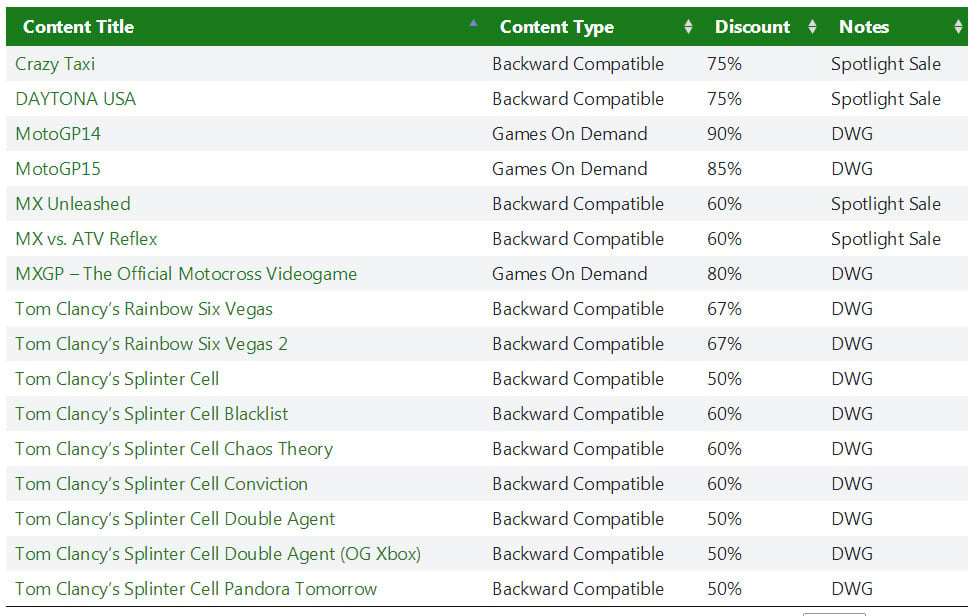Open the Crazy Taxi link
The width and height of the screenshot is (980, 616).
pos(55,64)
